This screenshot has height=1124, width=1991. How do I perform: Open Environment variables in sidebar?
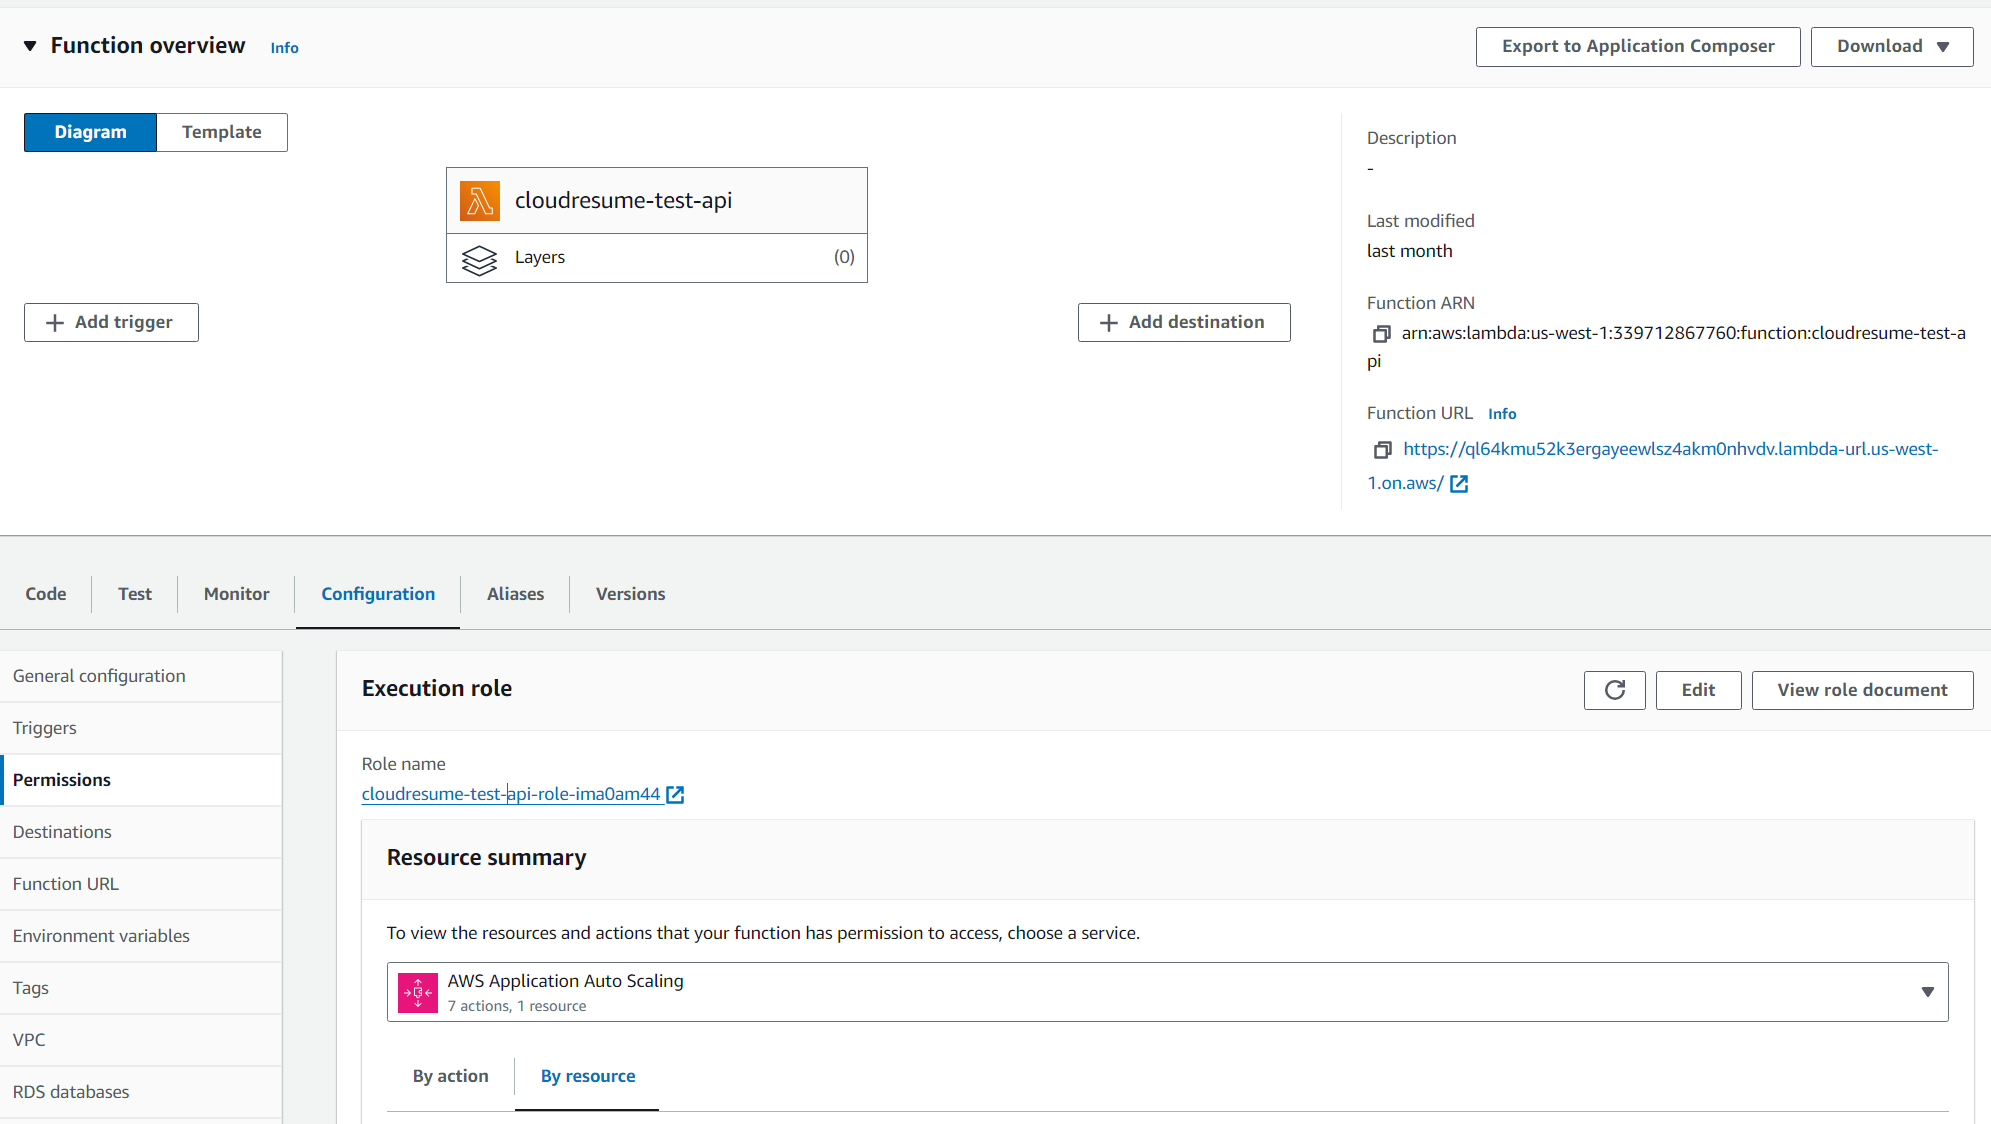pos(141,936)
